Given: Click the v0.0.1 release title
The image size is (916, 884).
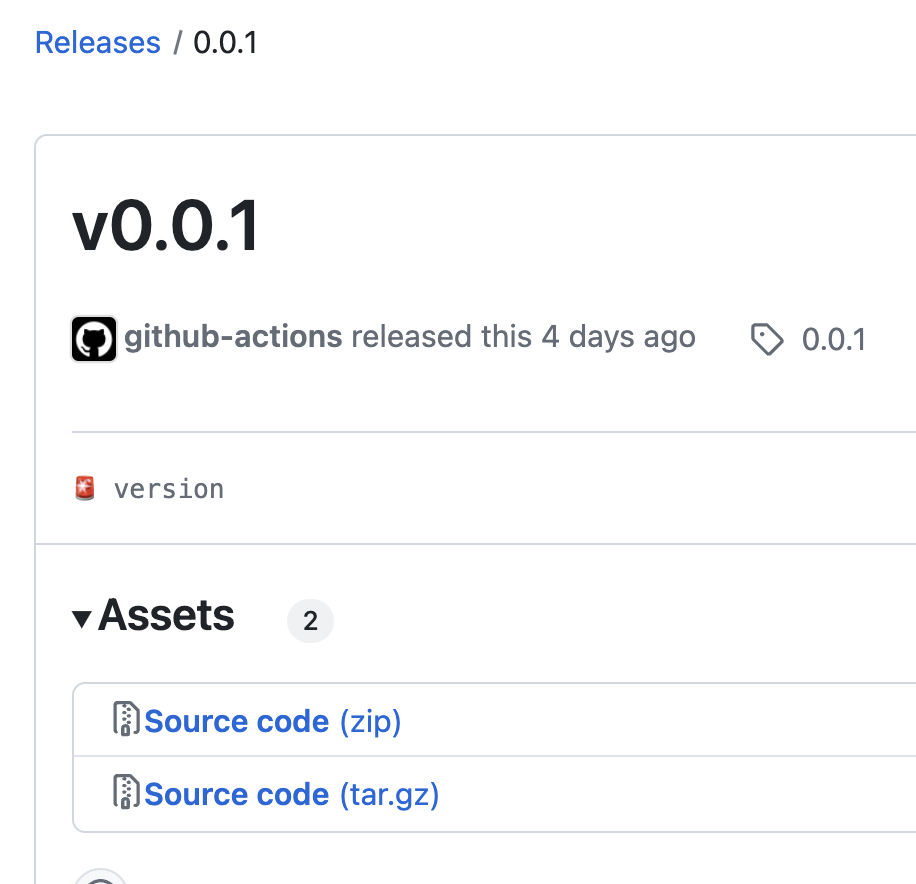Looking at the screenshot, I should coord(165,227).
